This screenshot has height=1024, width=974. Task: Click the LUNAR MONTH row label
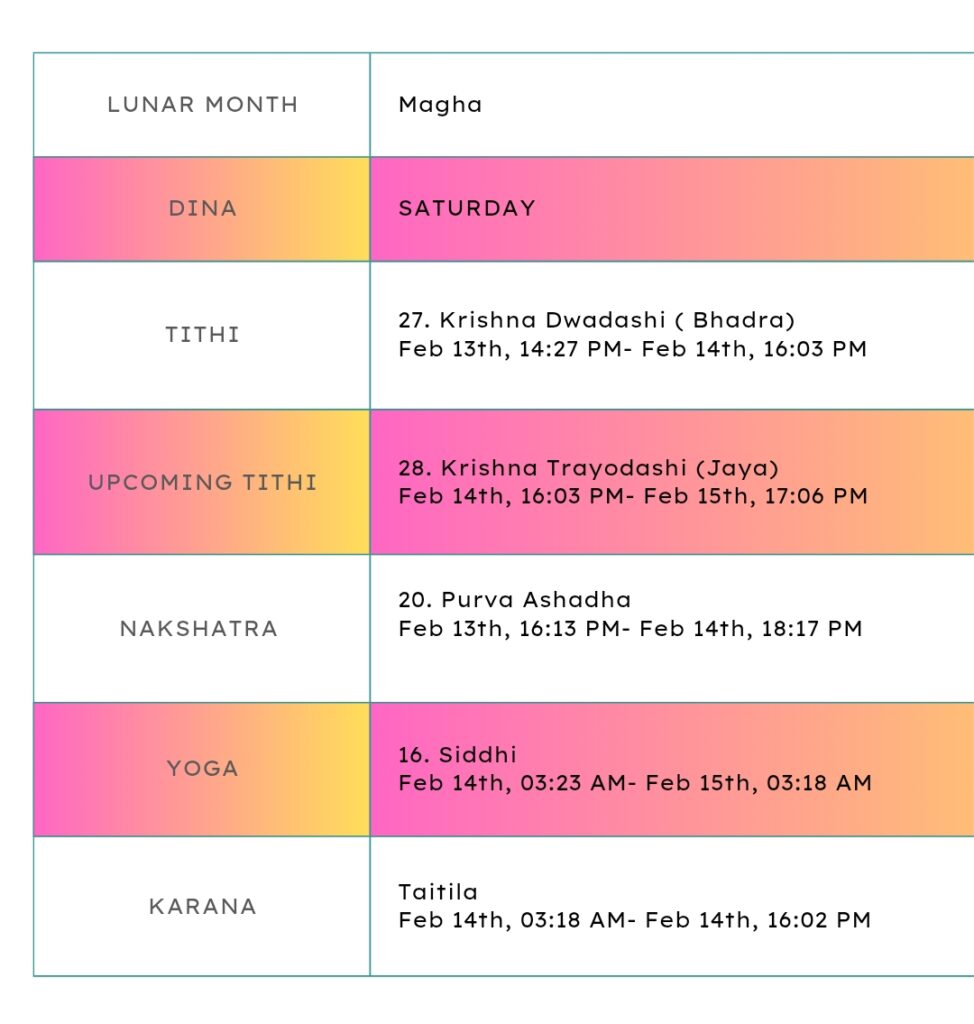tap(202, 104)
